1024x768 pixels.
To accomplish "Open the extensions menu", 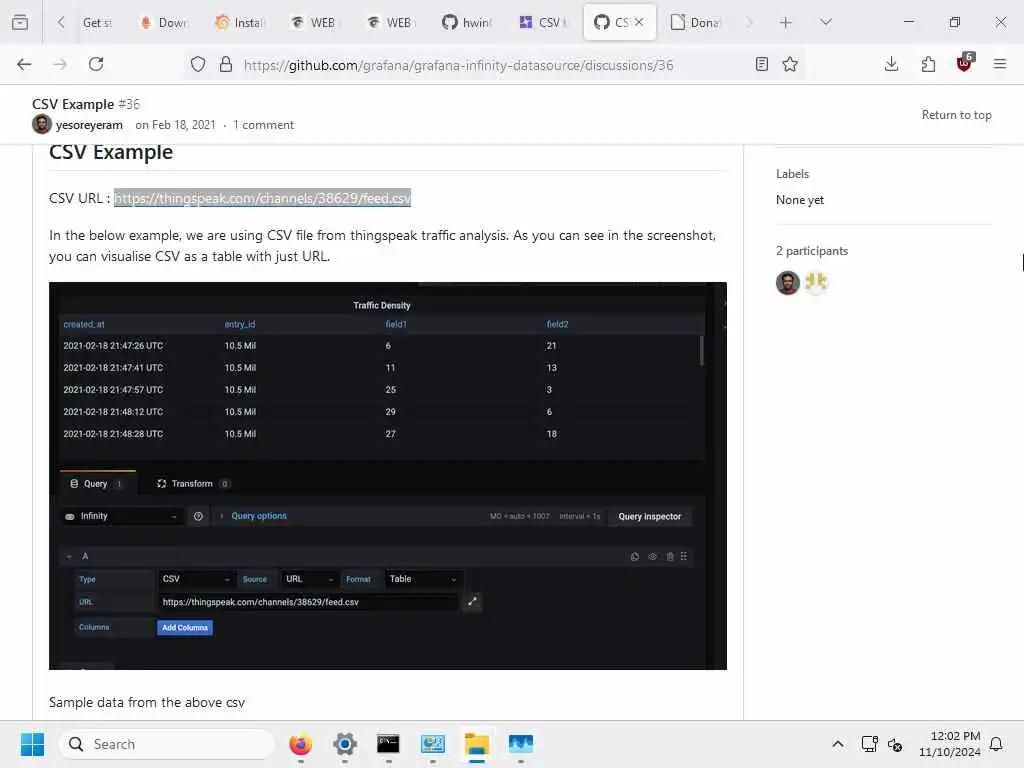I will pyautogui.click(x=928, y=64).
